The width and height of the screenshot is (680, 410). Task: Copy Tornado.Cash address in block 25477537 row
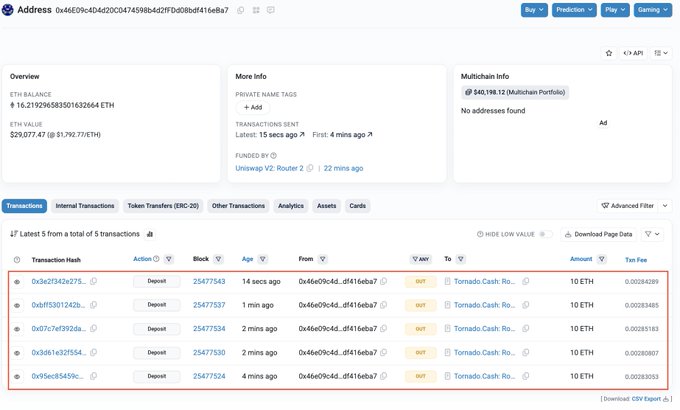coord(526,305)
